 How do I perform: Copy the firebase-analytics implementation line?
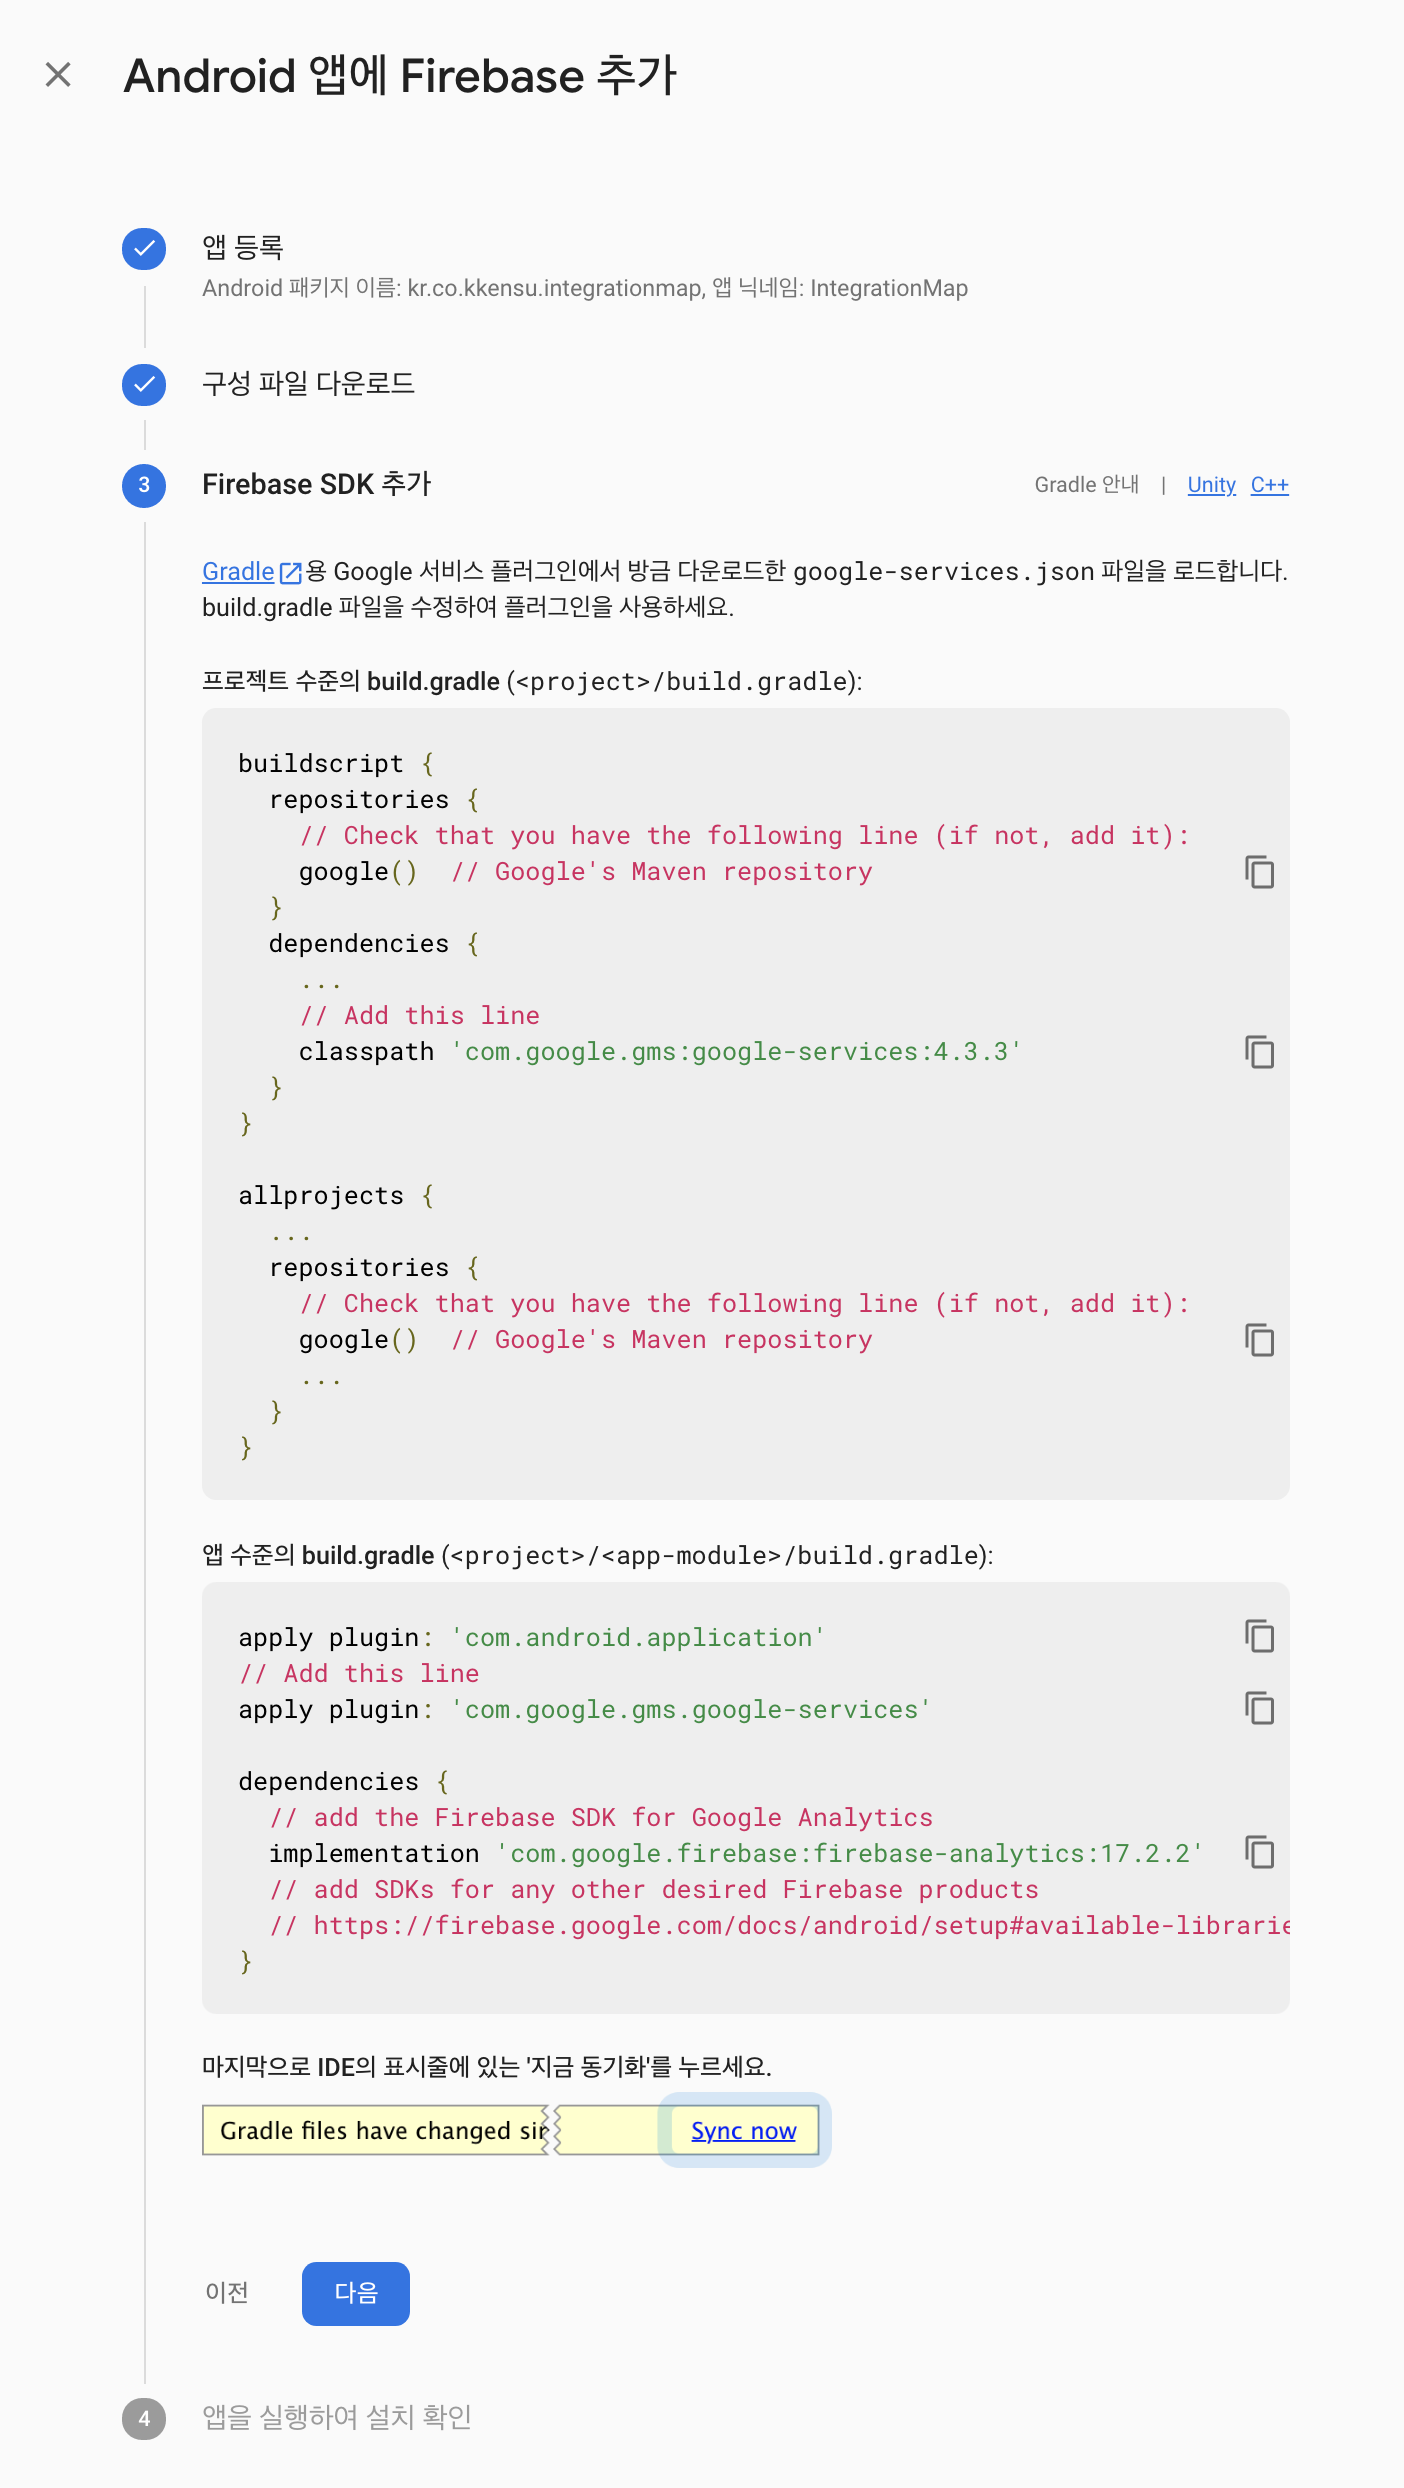[x=1260, y=1852]
